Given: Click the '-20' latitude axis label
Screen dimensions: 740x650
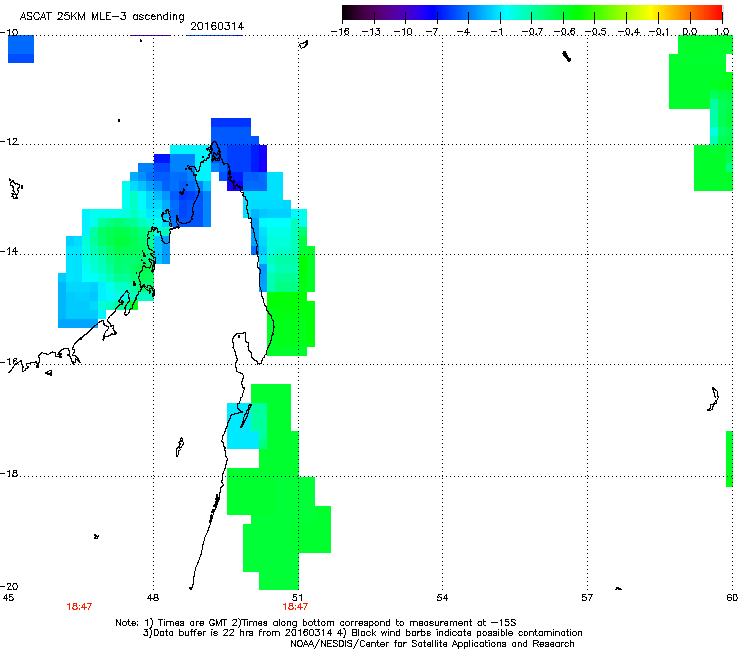Looking at the screenshot, I should click(x=9, y=587).
